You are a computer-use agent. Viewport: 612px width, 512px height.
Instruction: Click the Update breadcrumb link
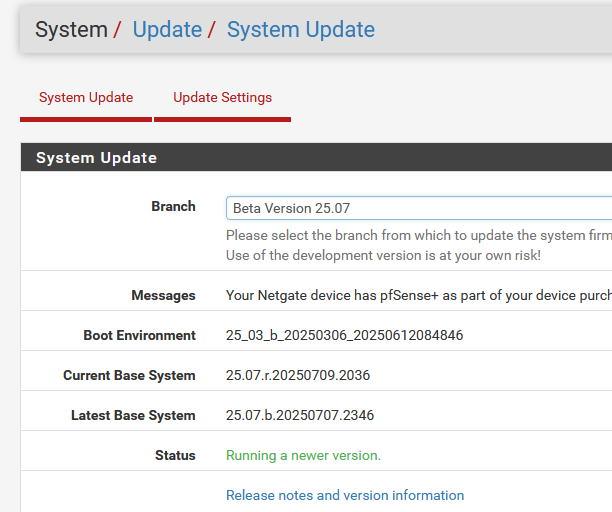coord(167,30)
